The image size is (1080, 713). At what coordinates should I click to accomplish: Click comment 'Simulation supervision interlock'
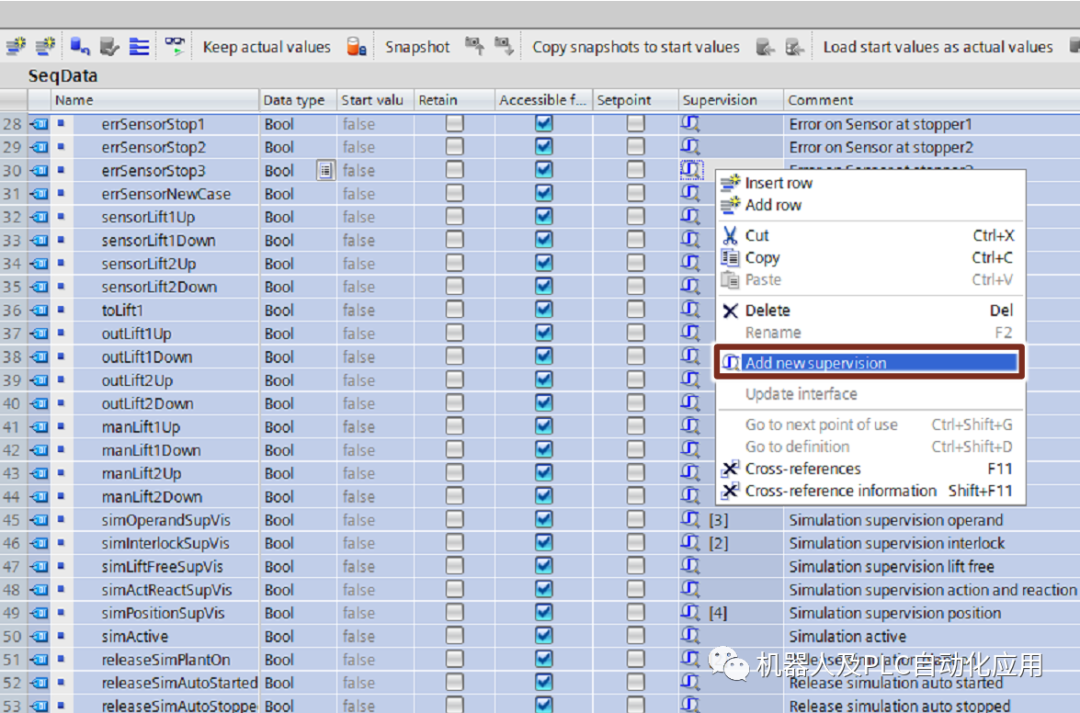pyautogui.click(x=897, y=543)
